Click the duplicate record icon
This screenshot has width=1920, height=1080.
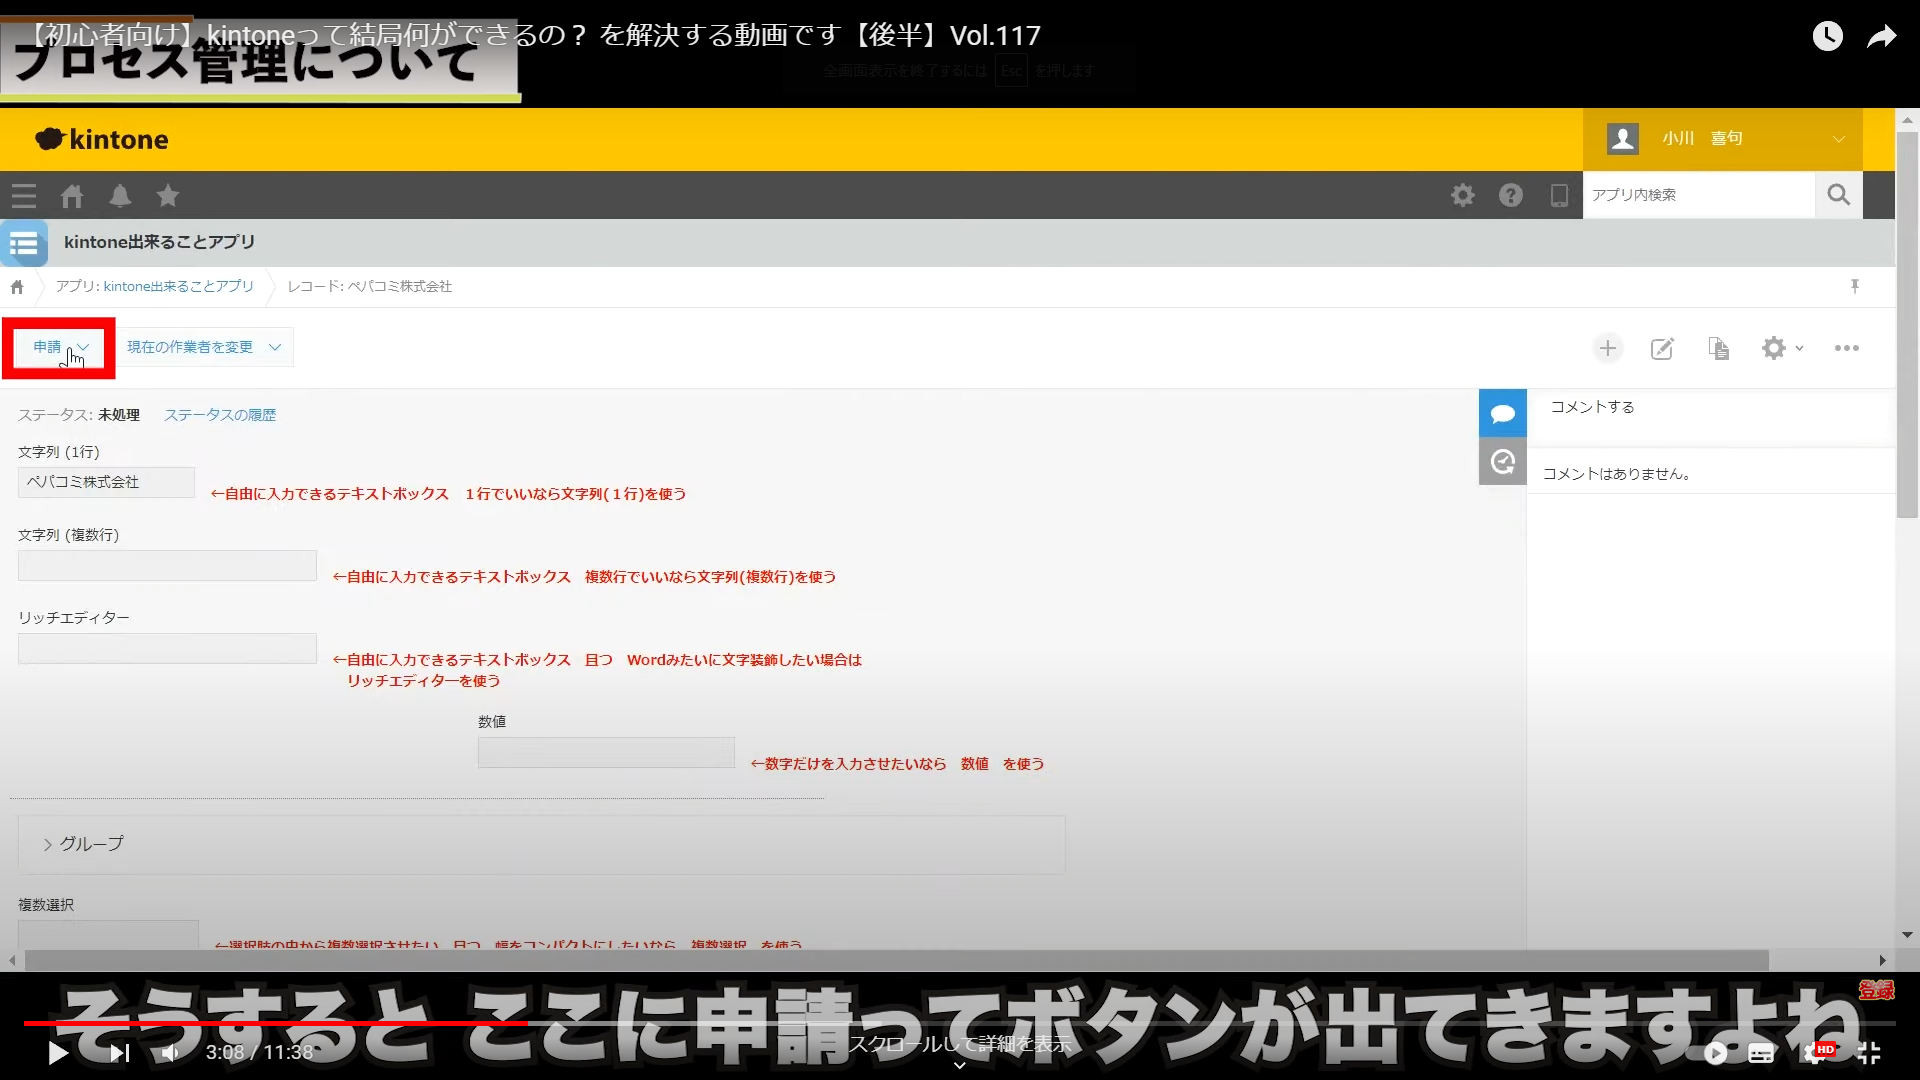1718,348
